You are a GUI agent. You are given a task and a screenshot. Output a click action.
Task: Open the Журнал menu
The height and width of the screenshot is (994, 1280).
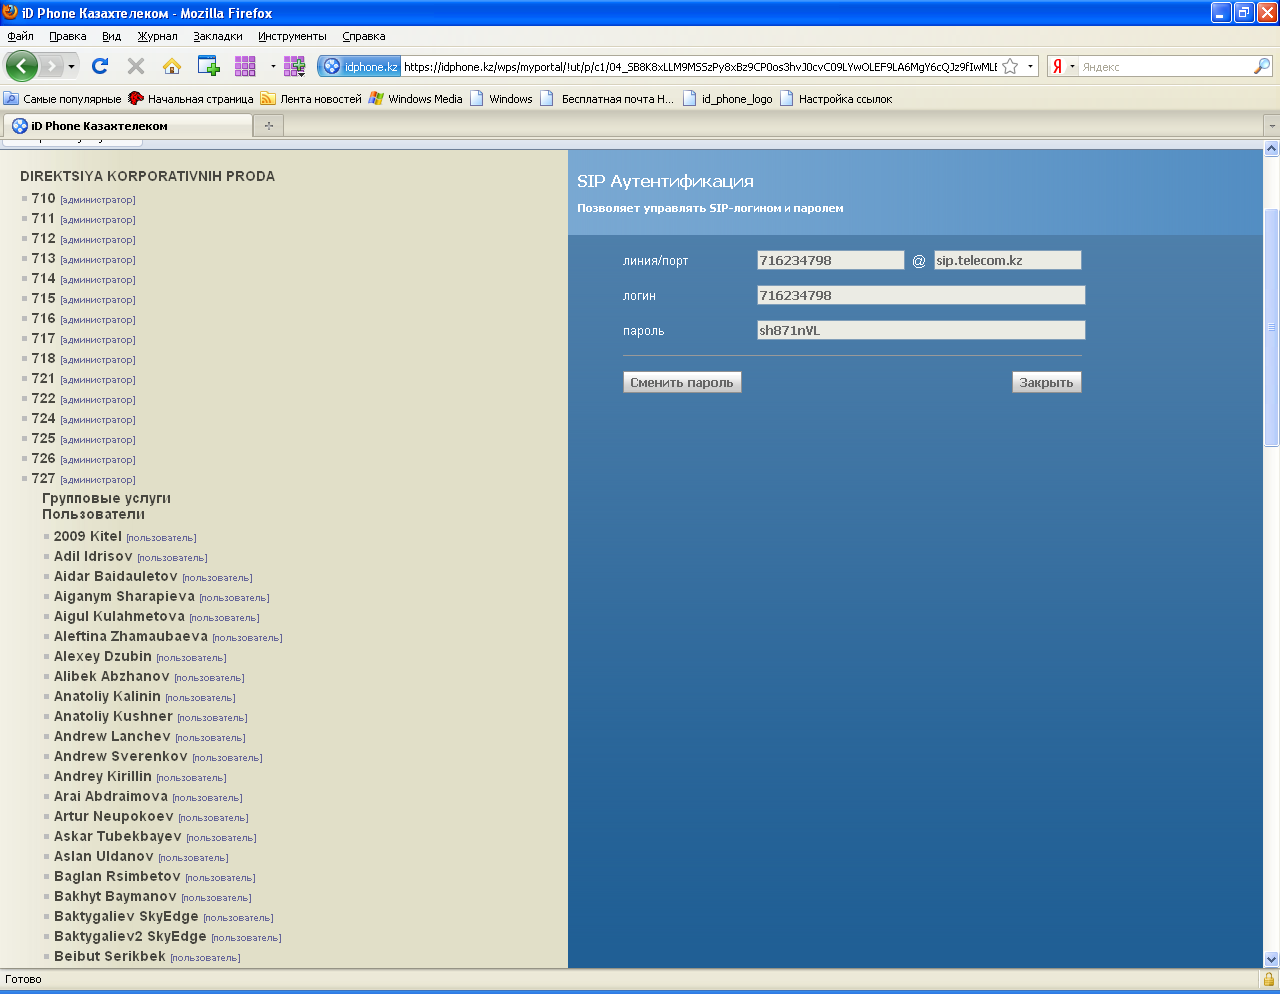[x=157, y=36]
